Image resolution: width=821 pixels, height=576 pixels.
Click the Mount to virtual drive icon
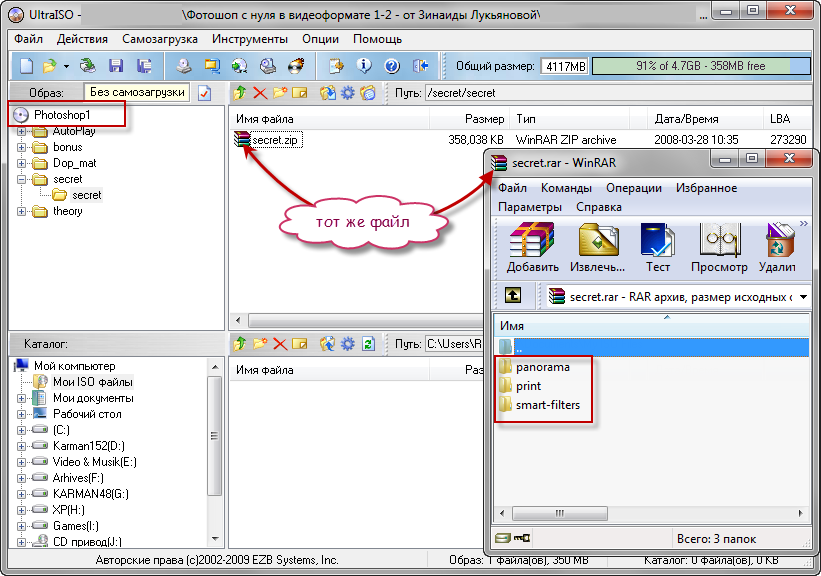[x=268, y=66]
